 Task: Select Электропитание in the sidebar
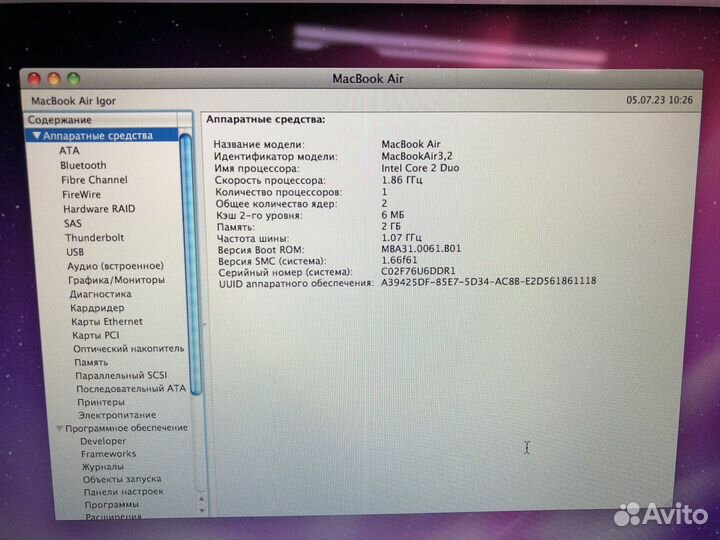pyautogui.click(x=117, y=415)
